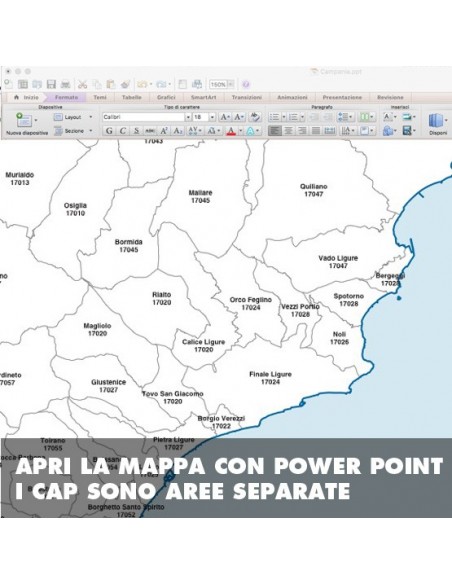Switch to the Revisione tab
Viewport: 452px width, 584px height.
point(390,98)
